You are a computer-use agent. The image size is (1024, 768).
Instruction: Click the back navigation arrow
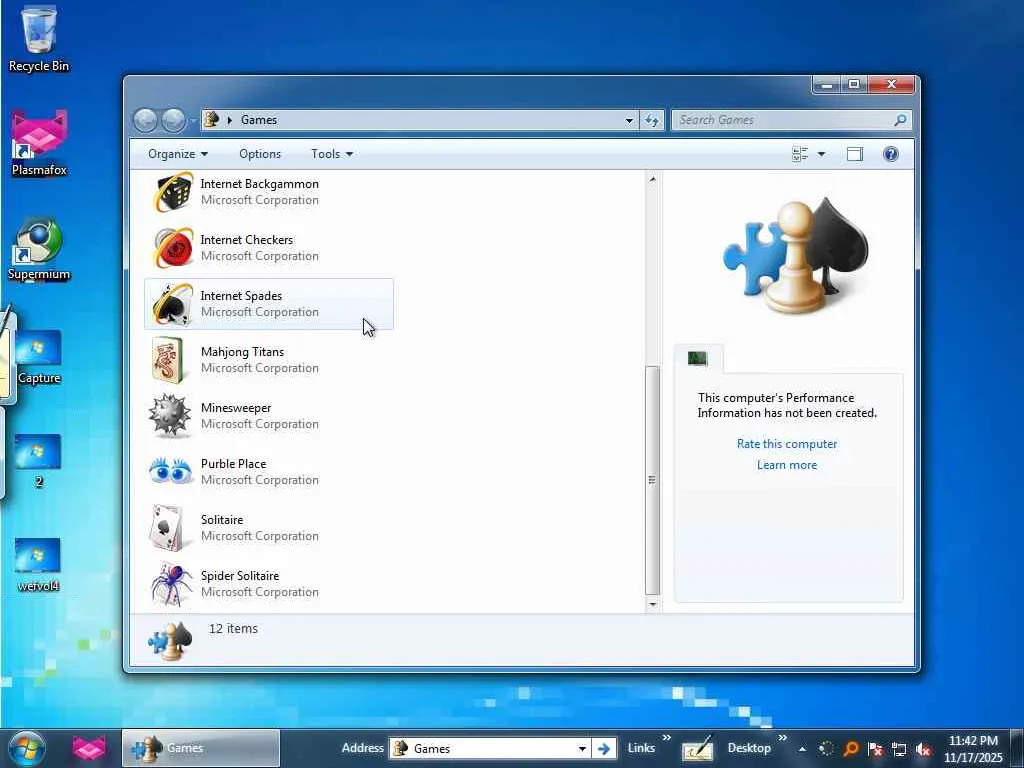click(145, 120)
